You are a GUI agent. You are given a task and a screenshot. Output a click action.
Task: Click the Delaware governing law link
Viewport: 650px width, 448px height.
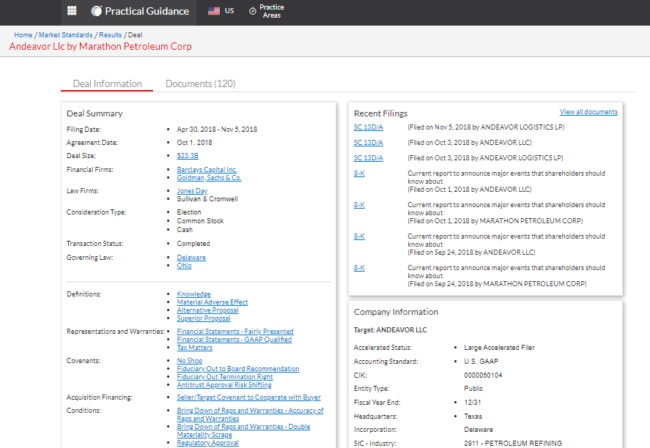coord(191,257)
